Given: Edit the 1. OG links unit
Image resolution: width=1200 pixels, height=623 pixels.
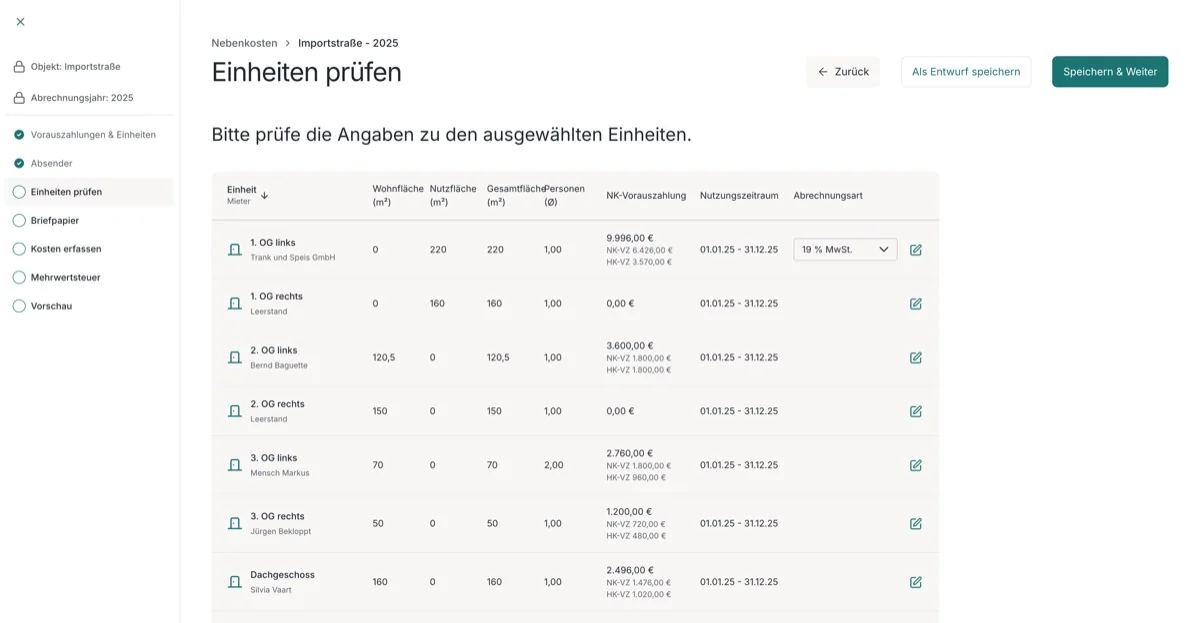Looking at the screenshot, I should click(916, 250).
